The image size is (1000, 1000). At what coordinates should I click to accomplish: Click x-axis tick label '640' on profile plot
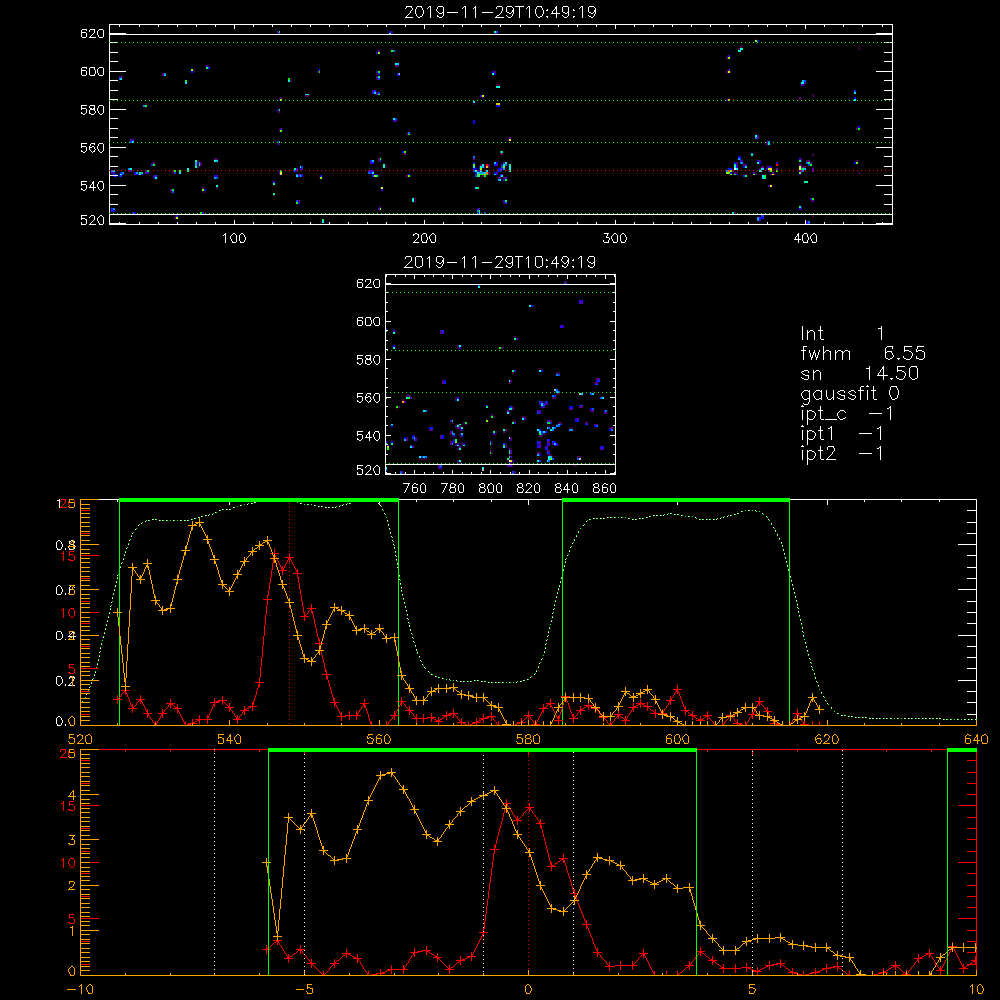click(x=976, y=739)
